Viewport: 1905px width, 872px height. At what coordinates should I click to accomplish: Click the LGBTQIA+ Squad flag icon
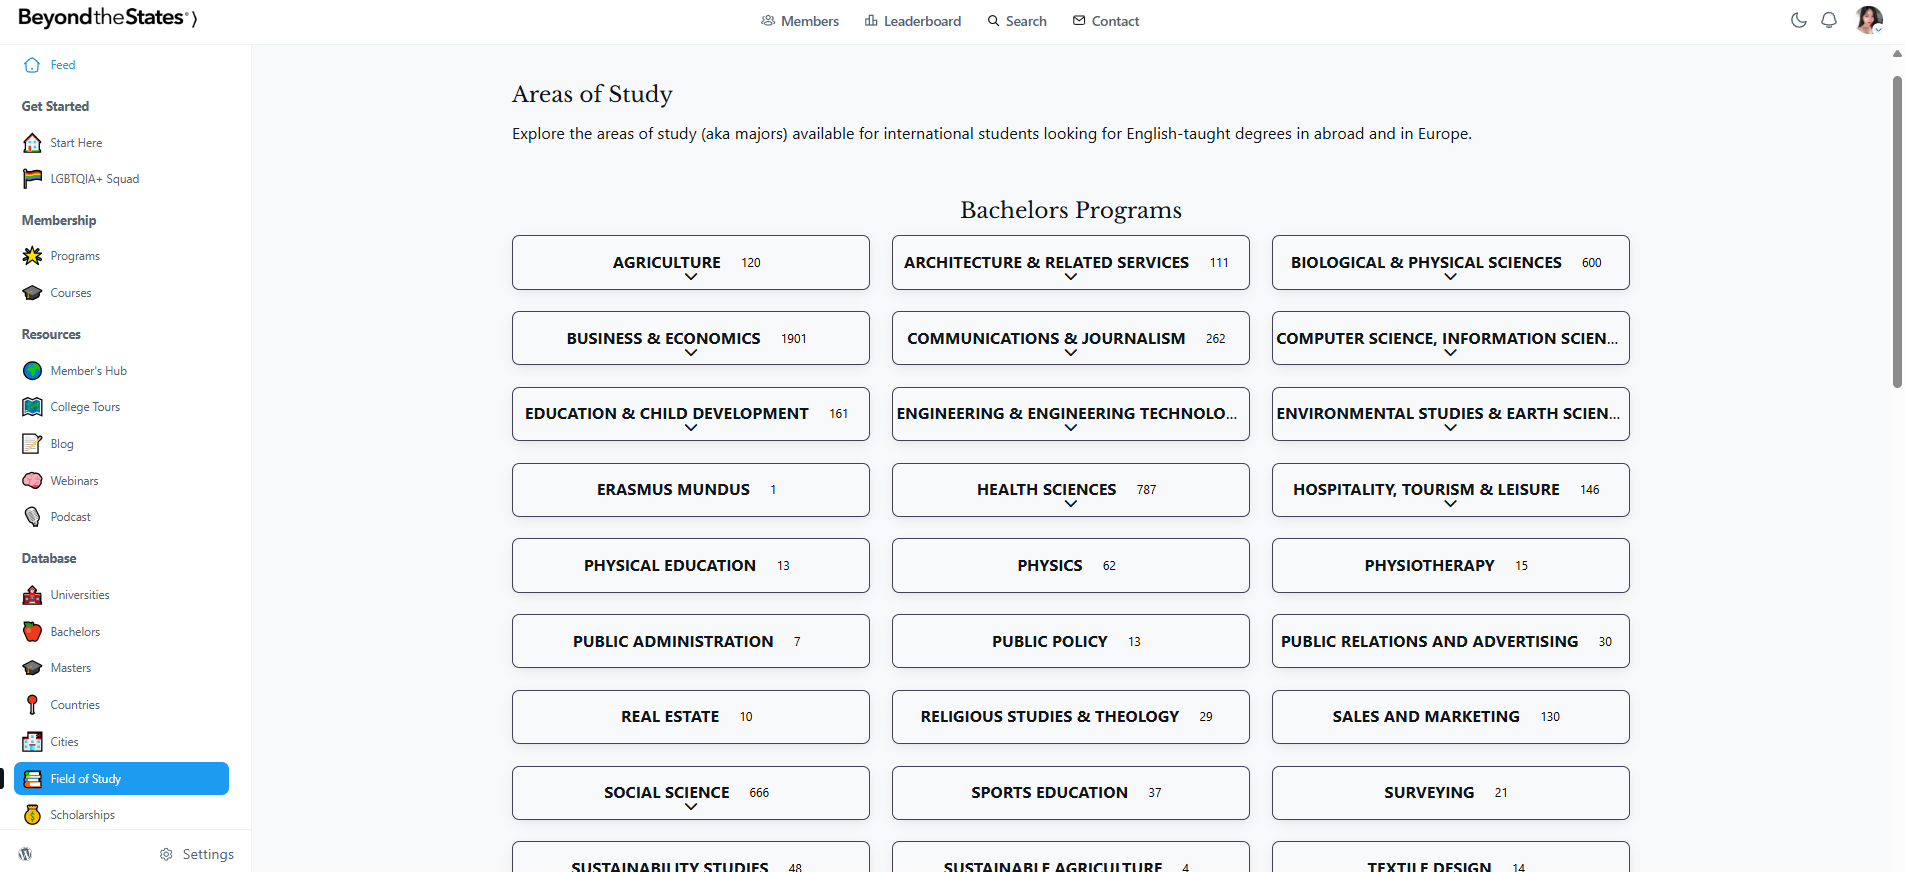[x=32, y=179]
